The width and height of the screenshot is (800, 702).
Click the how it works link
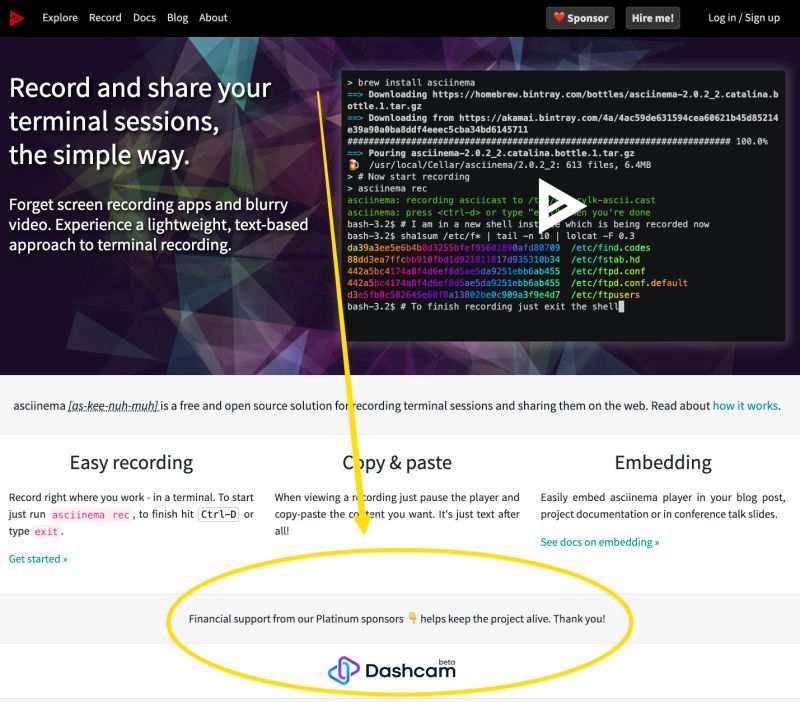coord(745,406)
